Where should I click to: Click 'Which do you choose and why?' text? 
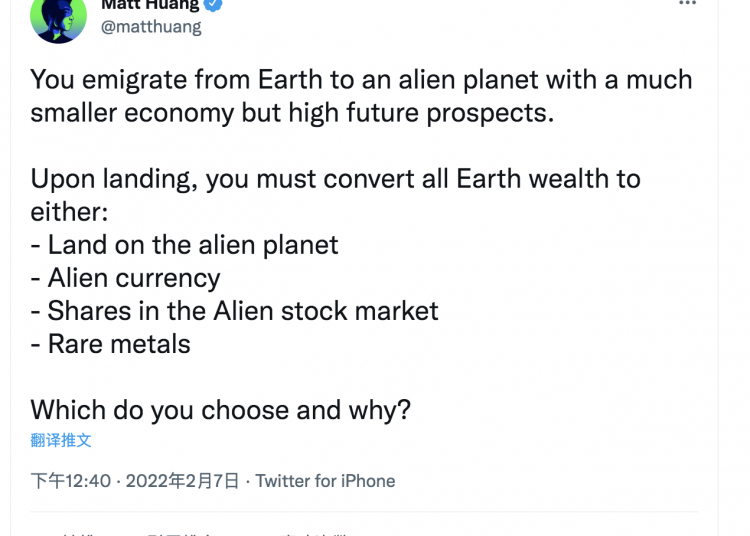[220, 410]
